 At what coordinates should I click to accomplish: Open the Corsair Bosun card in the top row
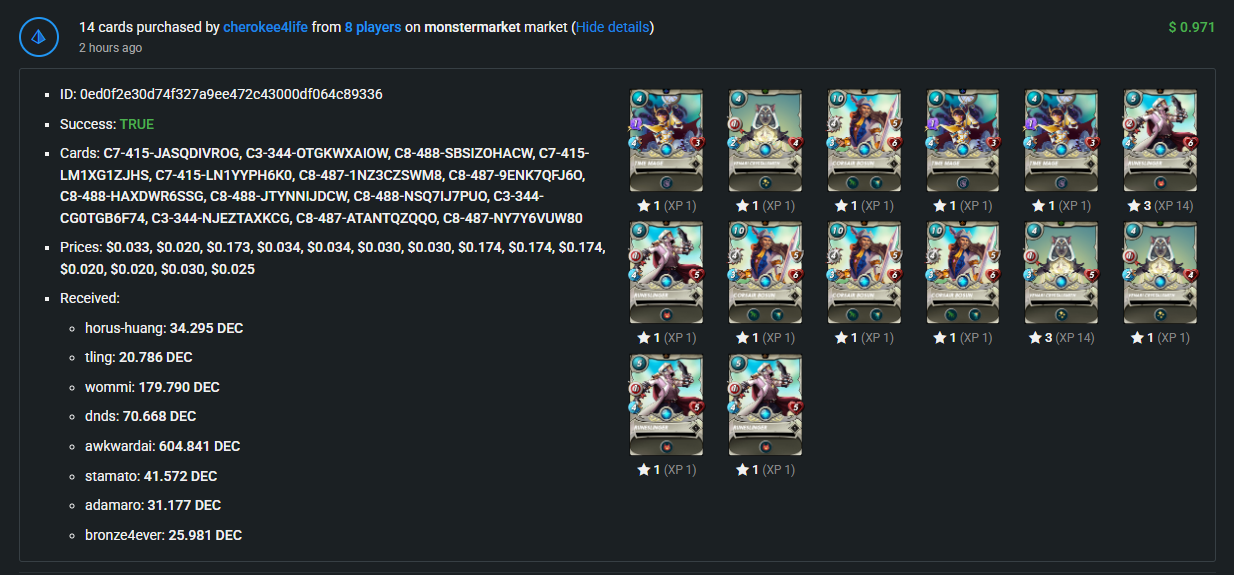(x=864, y=140)
